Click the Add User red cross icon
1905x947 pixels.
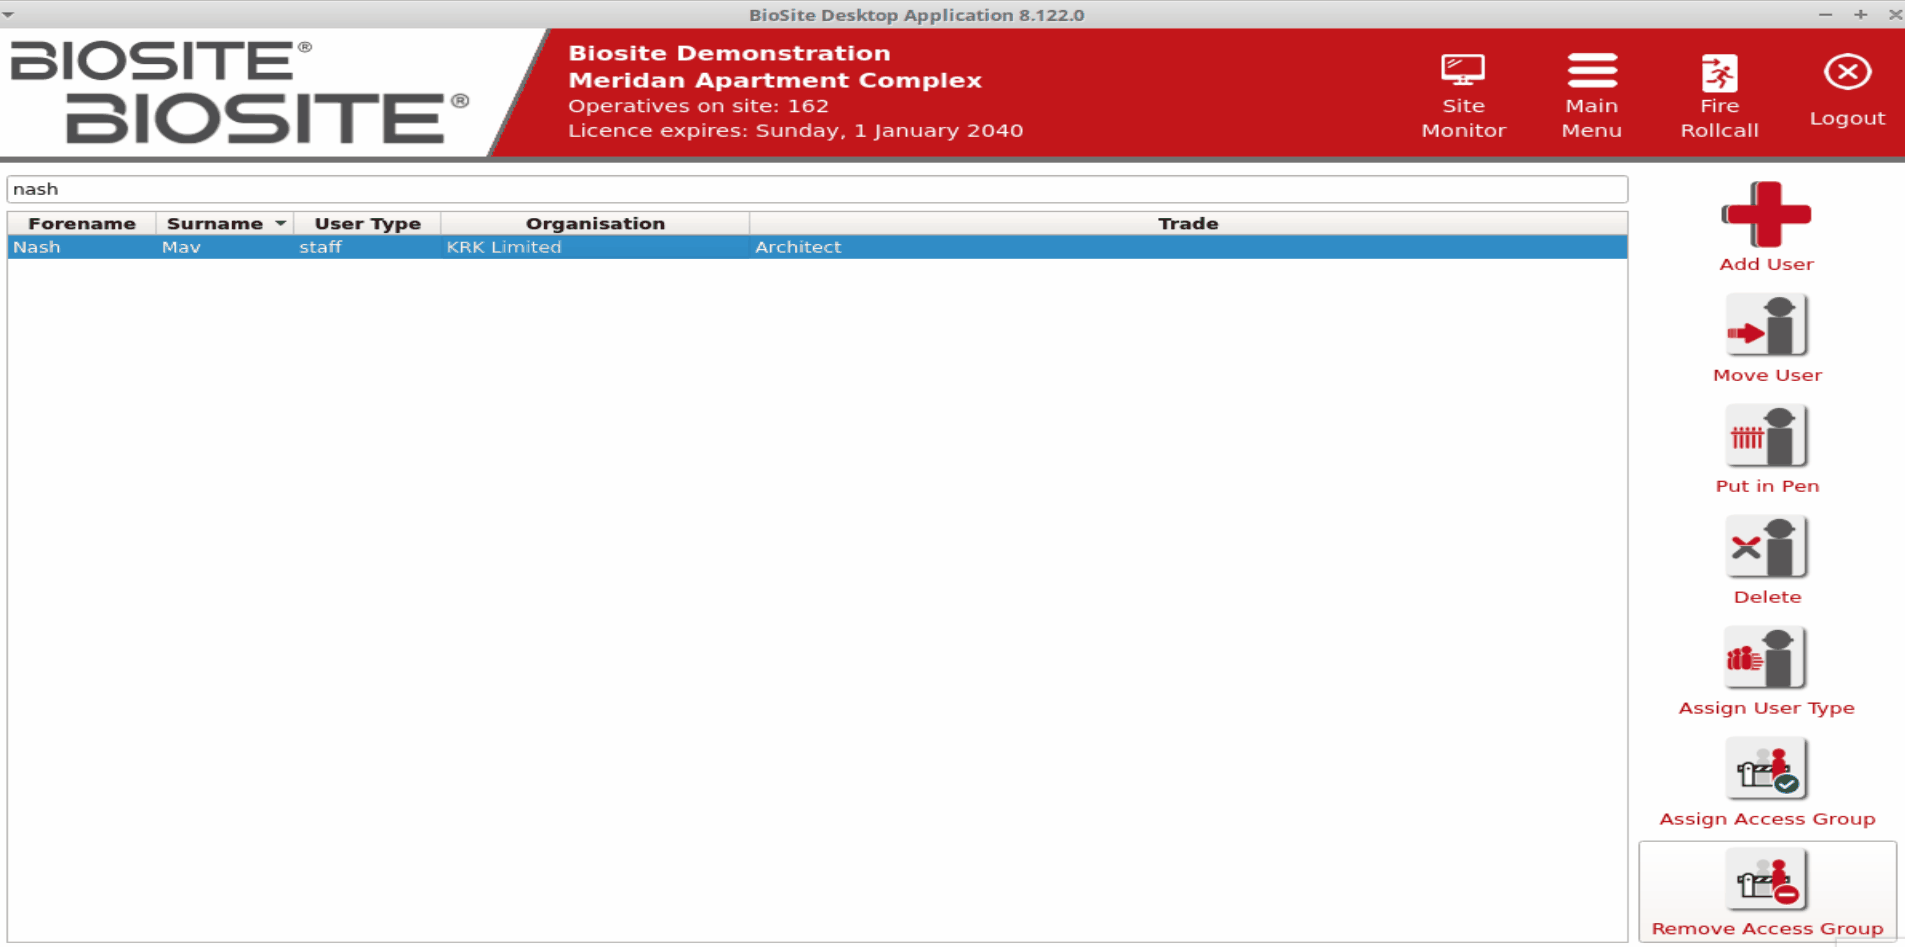coord(1766,214)
